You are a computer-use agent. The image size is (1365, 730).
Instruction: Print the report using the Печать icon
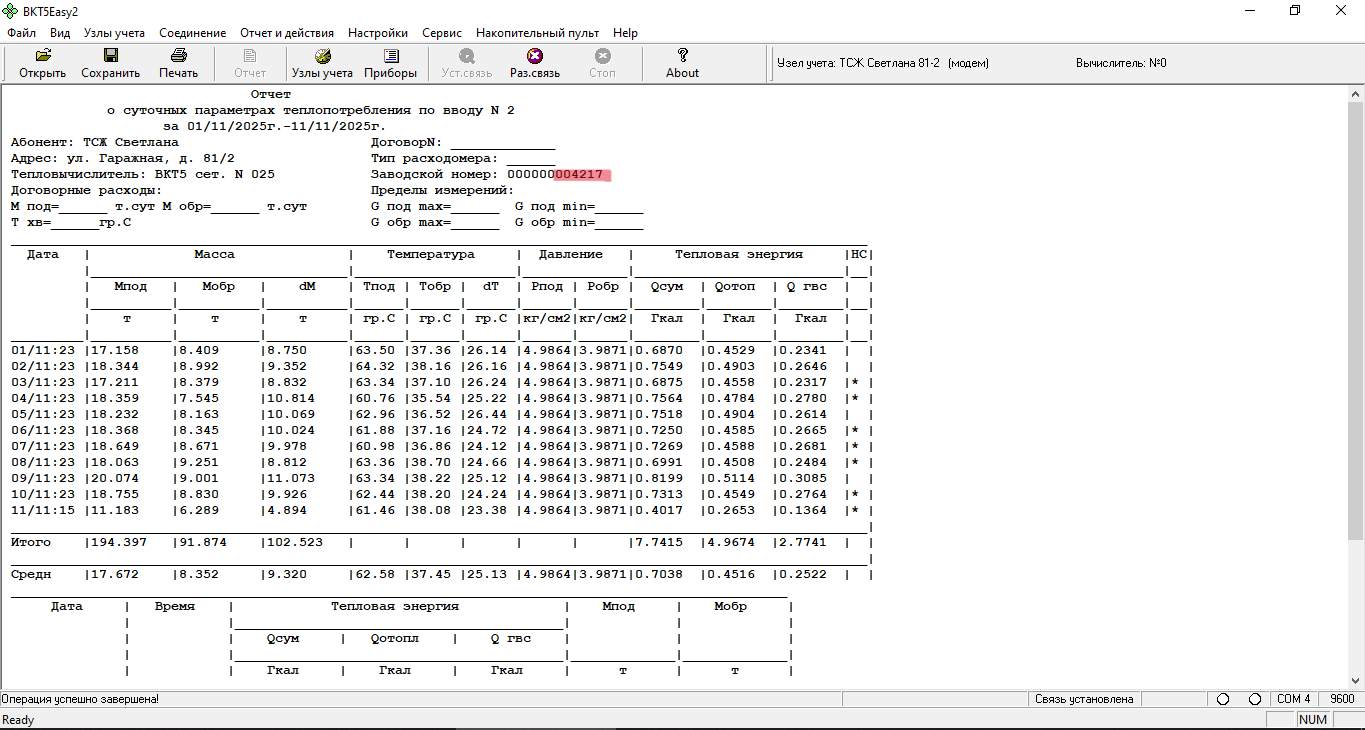178,57
